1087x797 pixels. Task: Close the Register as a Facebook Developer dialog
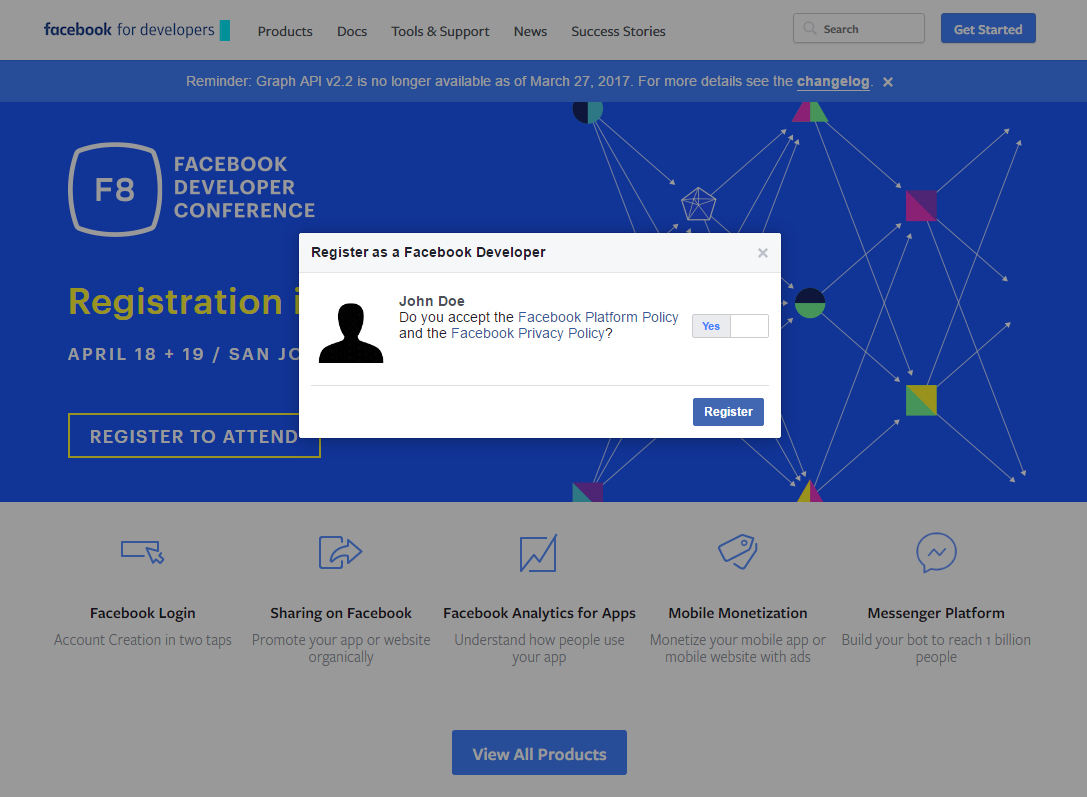tap(763, 253)
